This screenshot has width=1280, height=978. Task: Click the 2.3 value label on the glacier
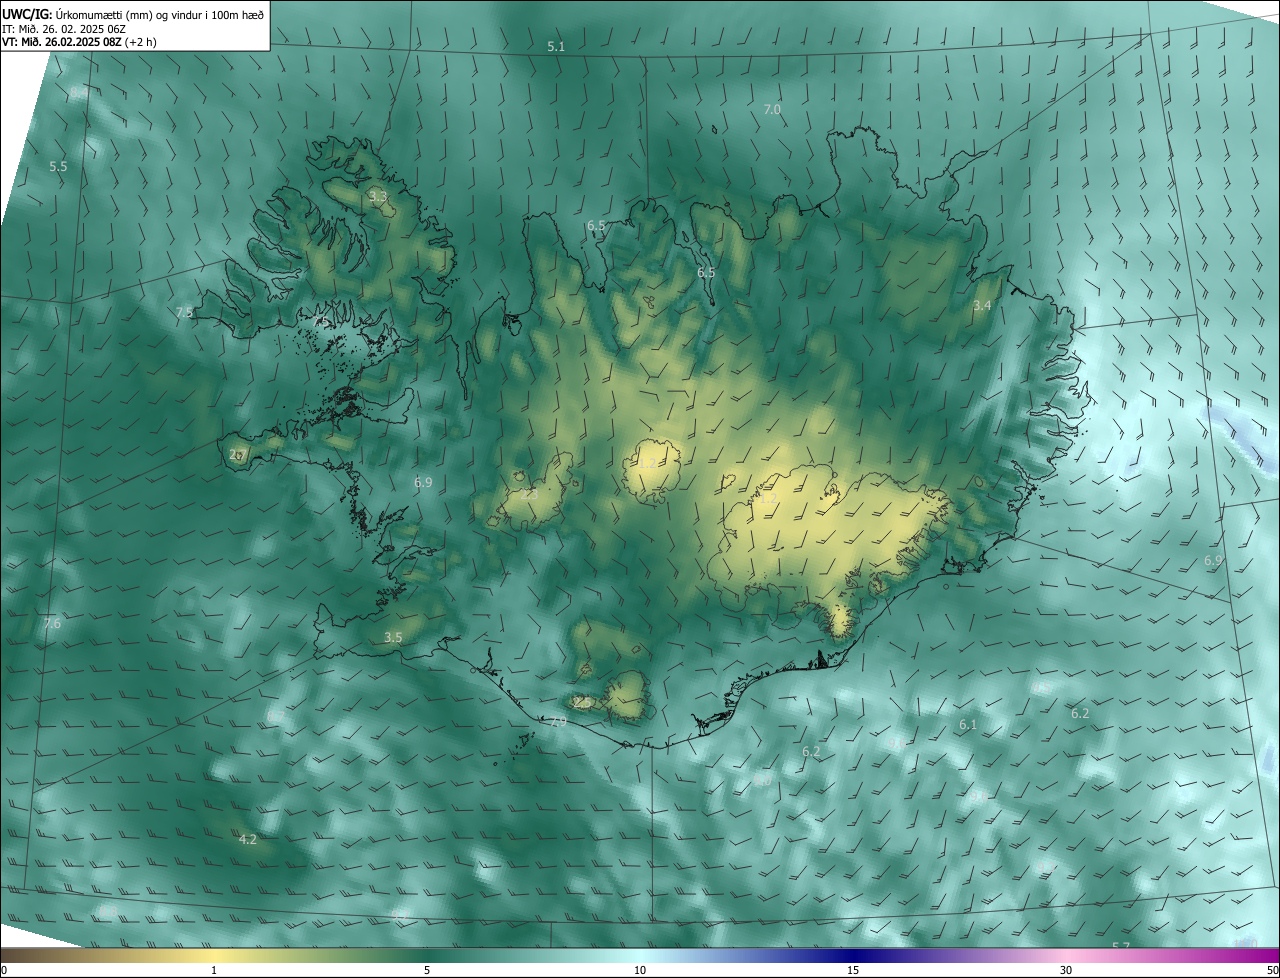pyautogui.click(x=530, y=494)
